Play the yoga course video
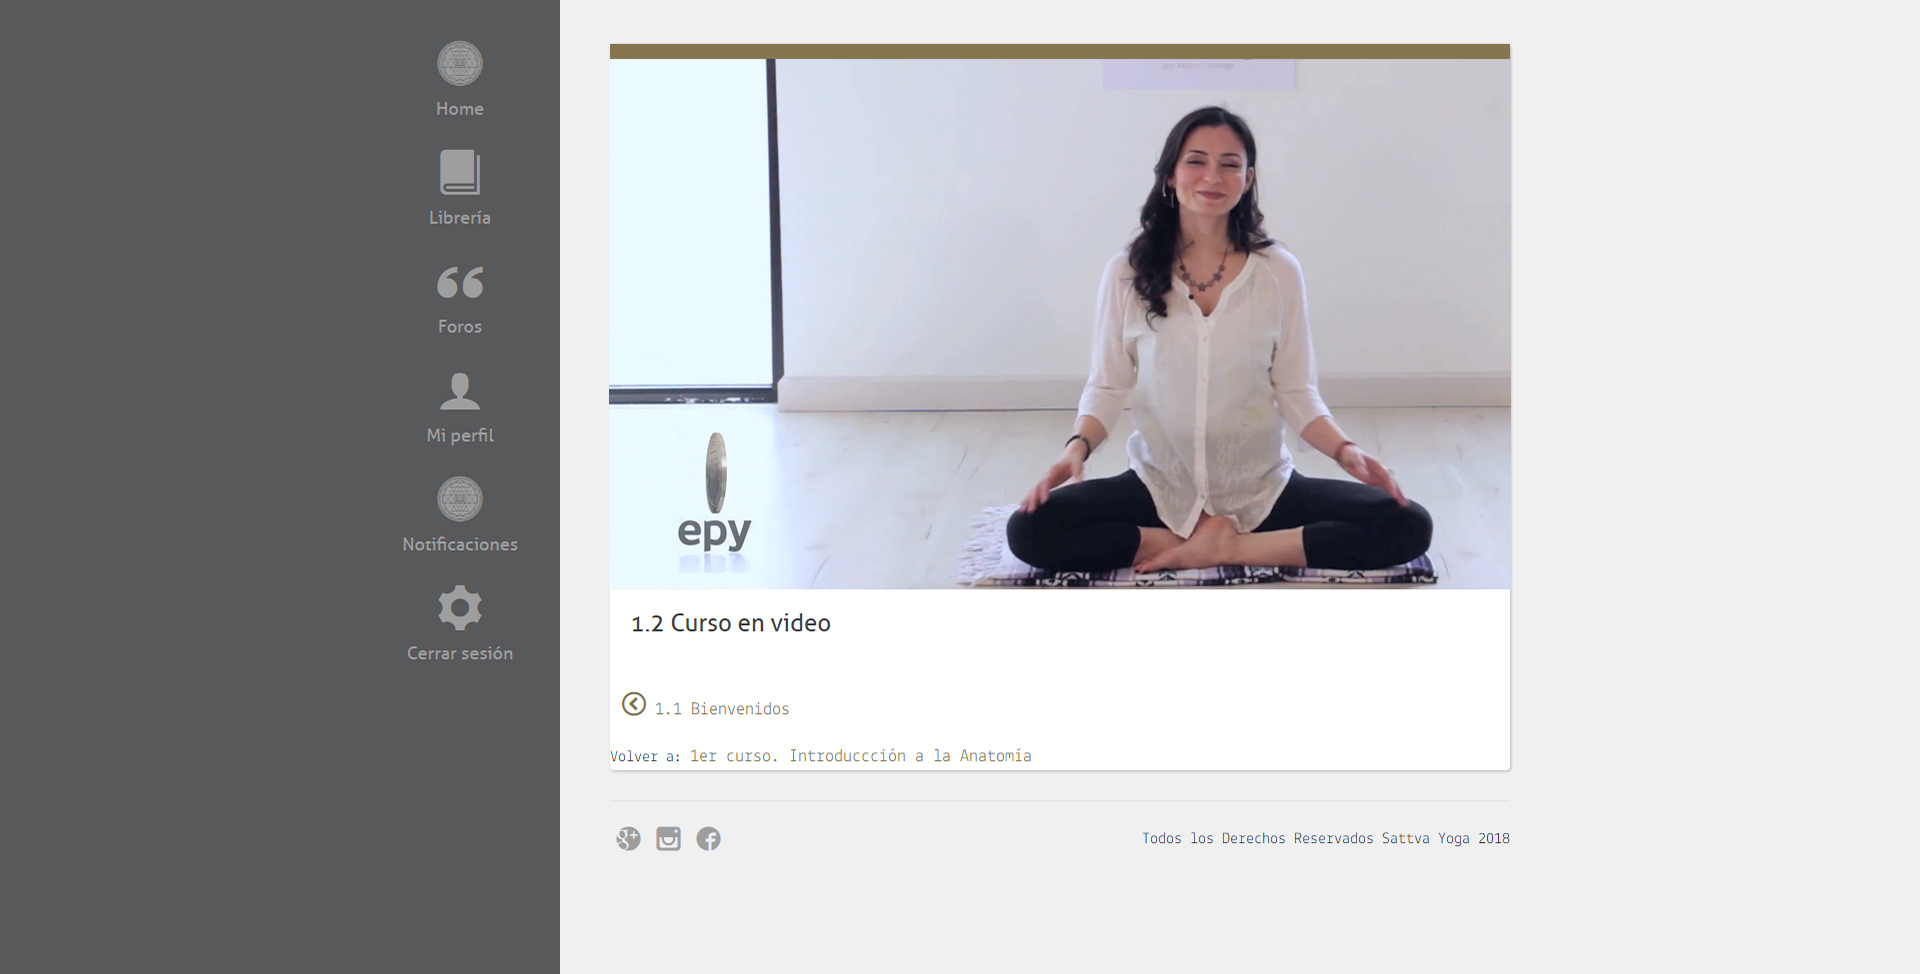1920x974 pixels. [1060, 323]
